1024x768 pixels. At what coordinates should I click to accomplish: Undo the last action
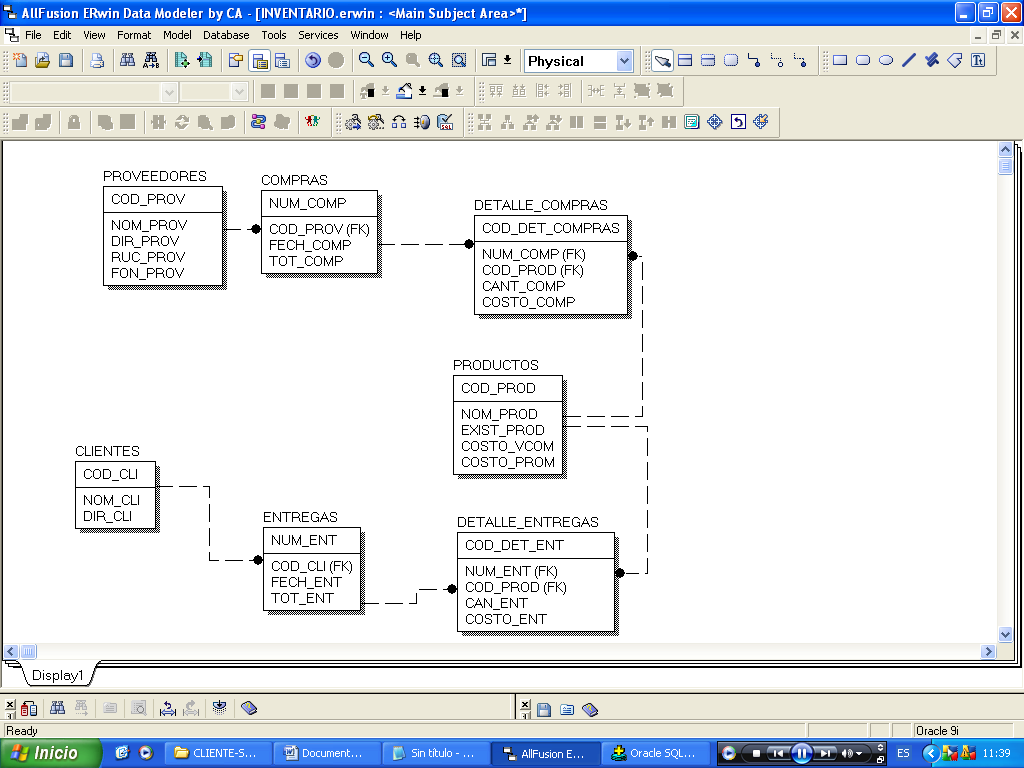coord(312,60)
